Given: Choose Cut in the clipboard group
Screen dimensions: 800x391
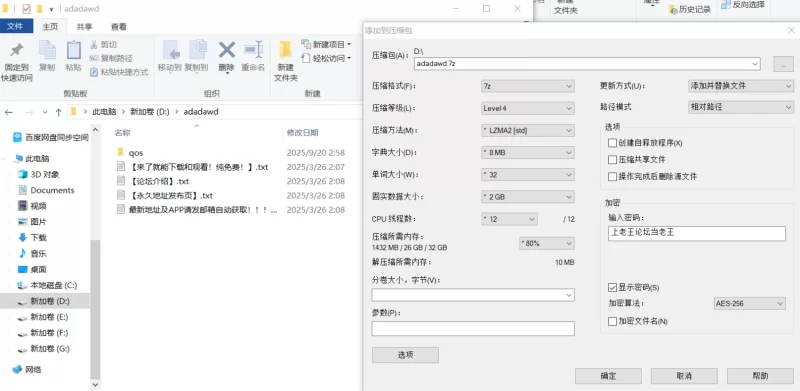Looking at the screenshot, I should coord(104,44).
